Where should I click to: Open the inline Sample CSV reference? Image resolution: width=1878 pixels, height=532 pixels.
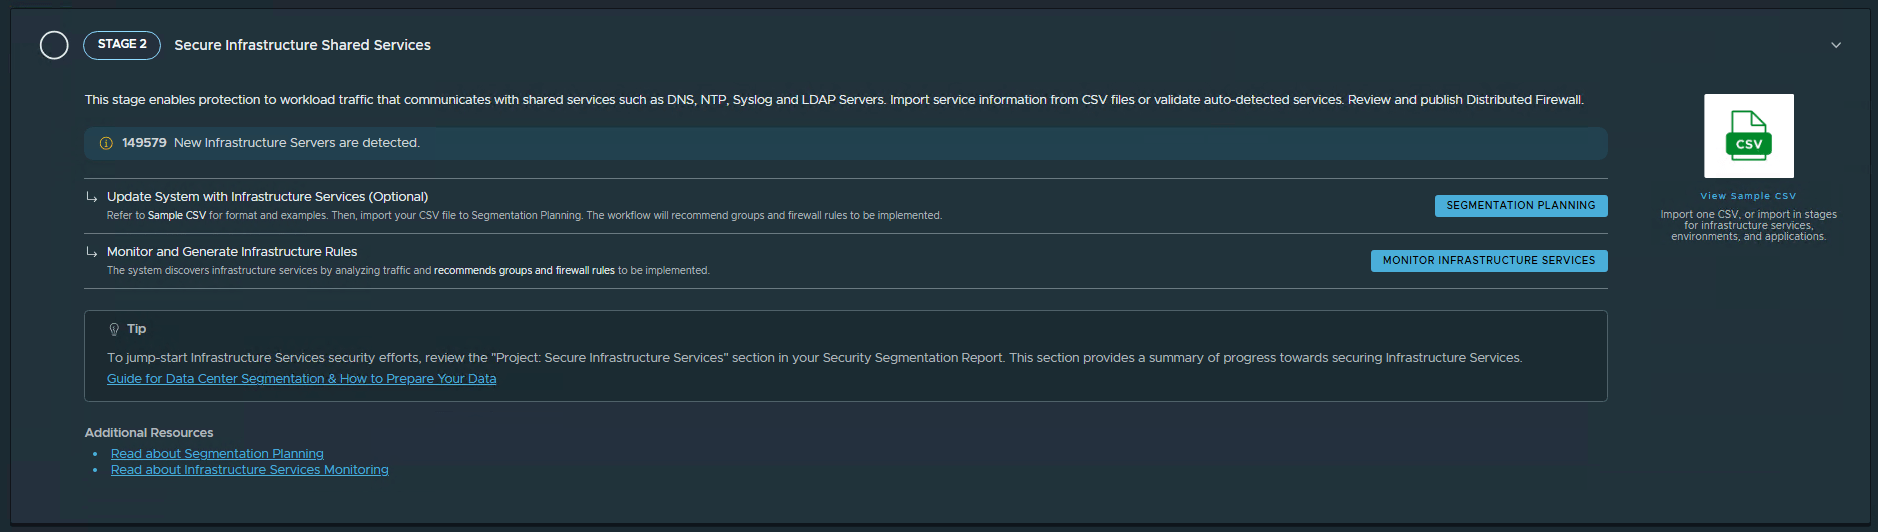tap(177, 216)
